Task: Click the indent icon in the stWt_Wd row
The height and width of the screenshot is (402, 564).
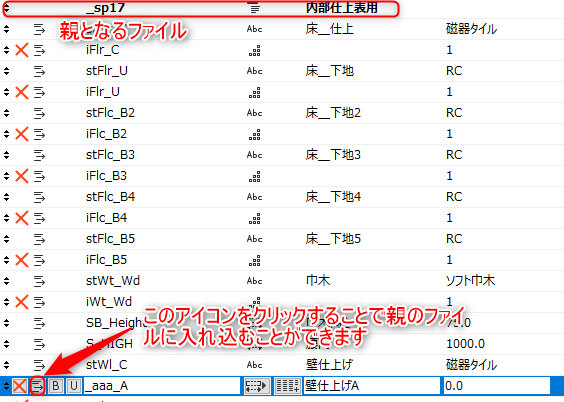Action: [x=39, y=281]
